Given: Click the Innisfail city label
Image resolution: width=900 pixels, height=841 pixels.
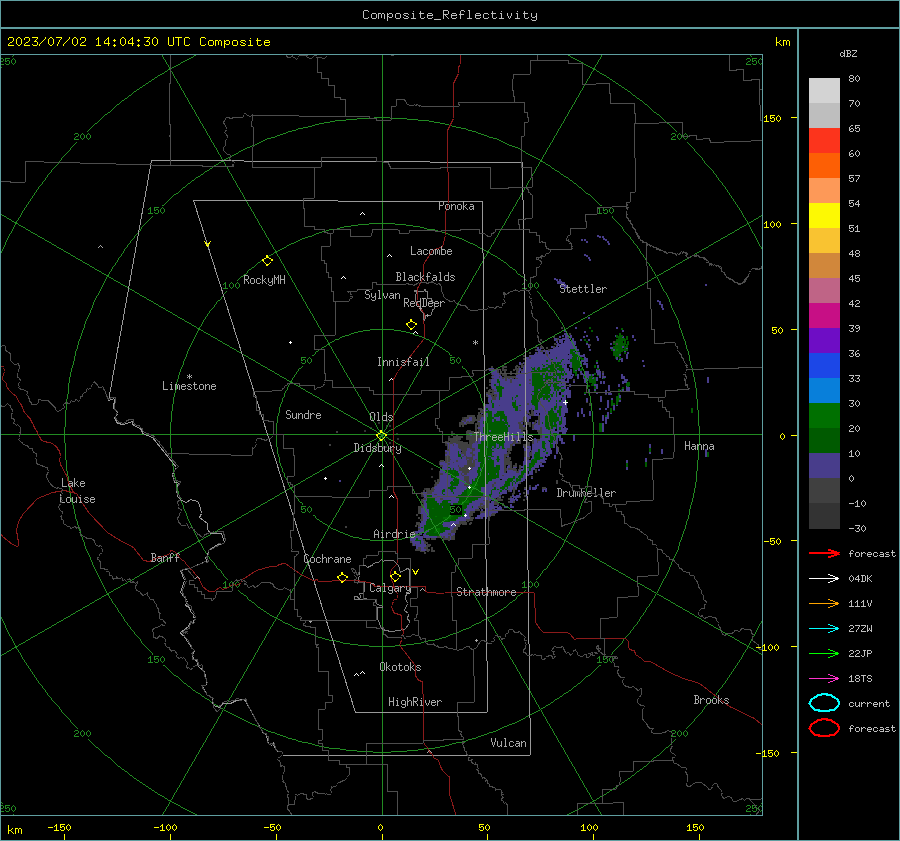Looking at the screenshot, I should pos(403,362).
